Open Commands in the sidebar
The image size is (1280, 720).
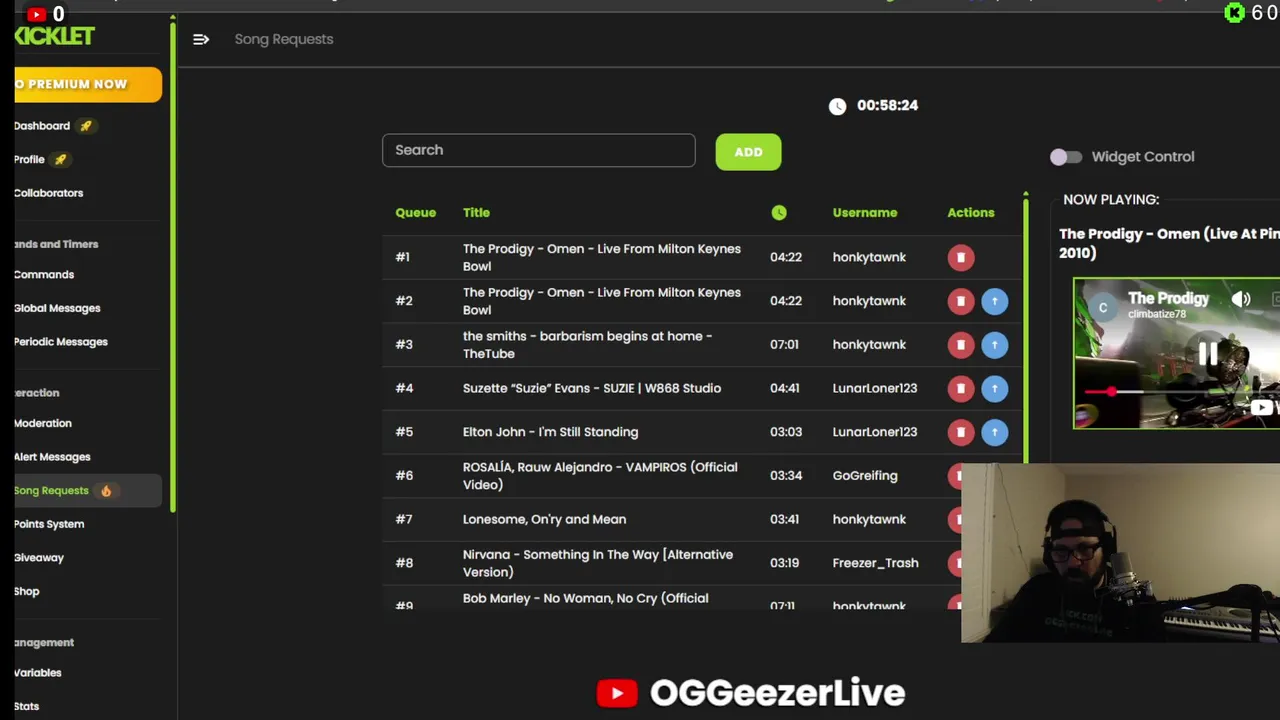44,275
